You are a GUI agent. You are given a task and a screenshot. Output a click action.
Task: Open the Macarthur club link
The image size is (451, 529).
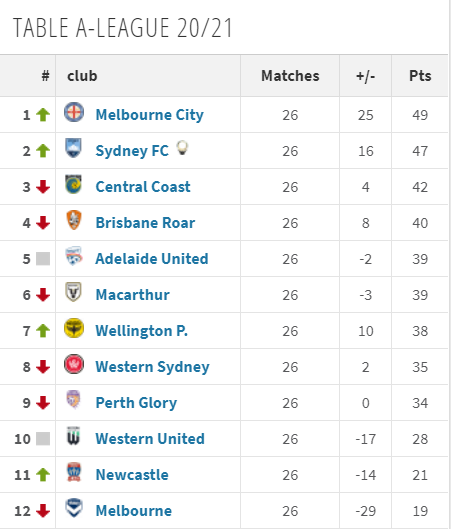tap(133, 295)
